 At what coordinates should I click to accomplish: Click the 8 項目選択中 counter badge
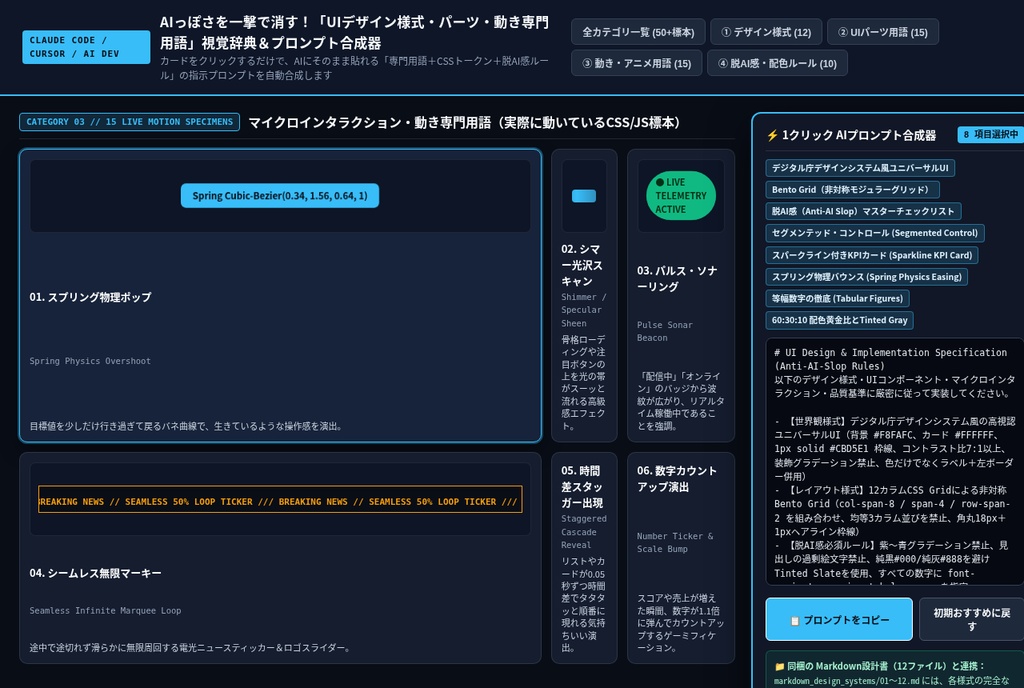click(x=990, y=134)
